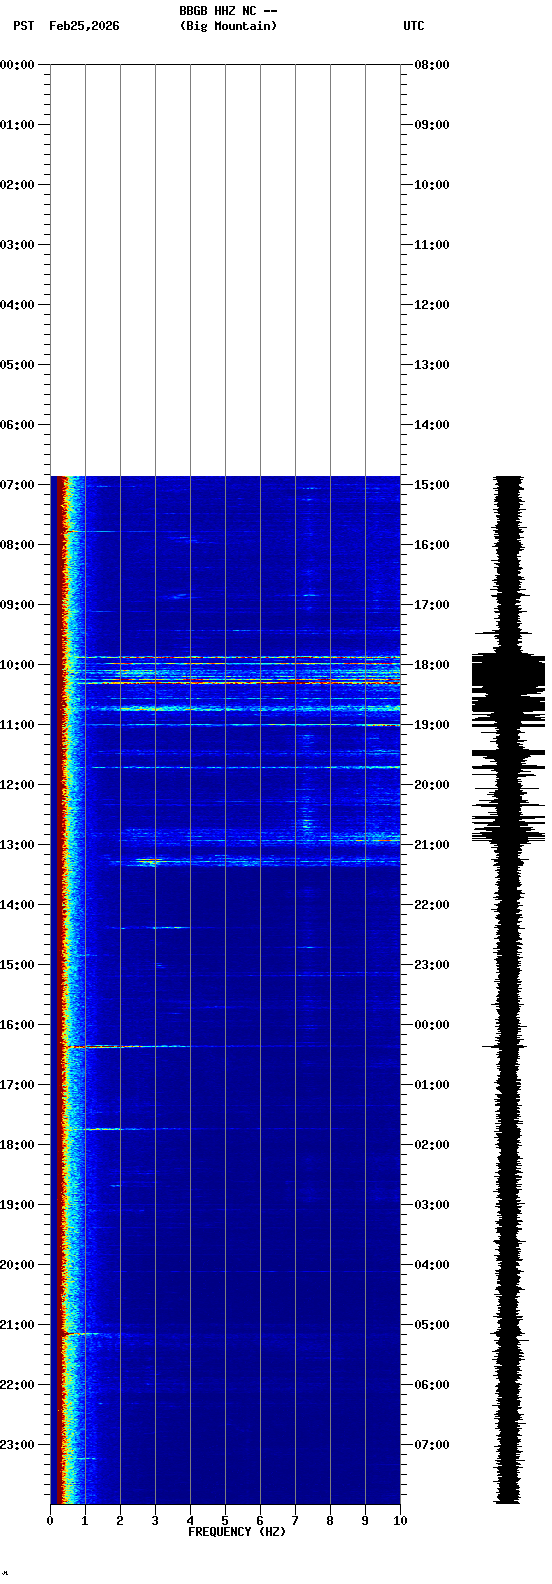This screenshot has height=1584, width=552.
Task: Select the 13:00 label on UTC axis
Action: (x=432, y=365)
